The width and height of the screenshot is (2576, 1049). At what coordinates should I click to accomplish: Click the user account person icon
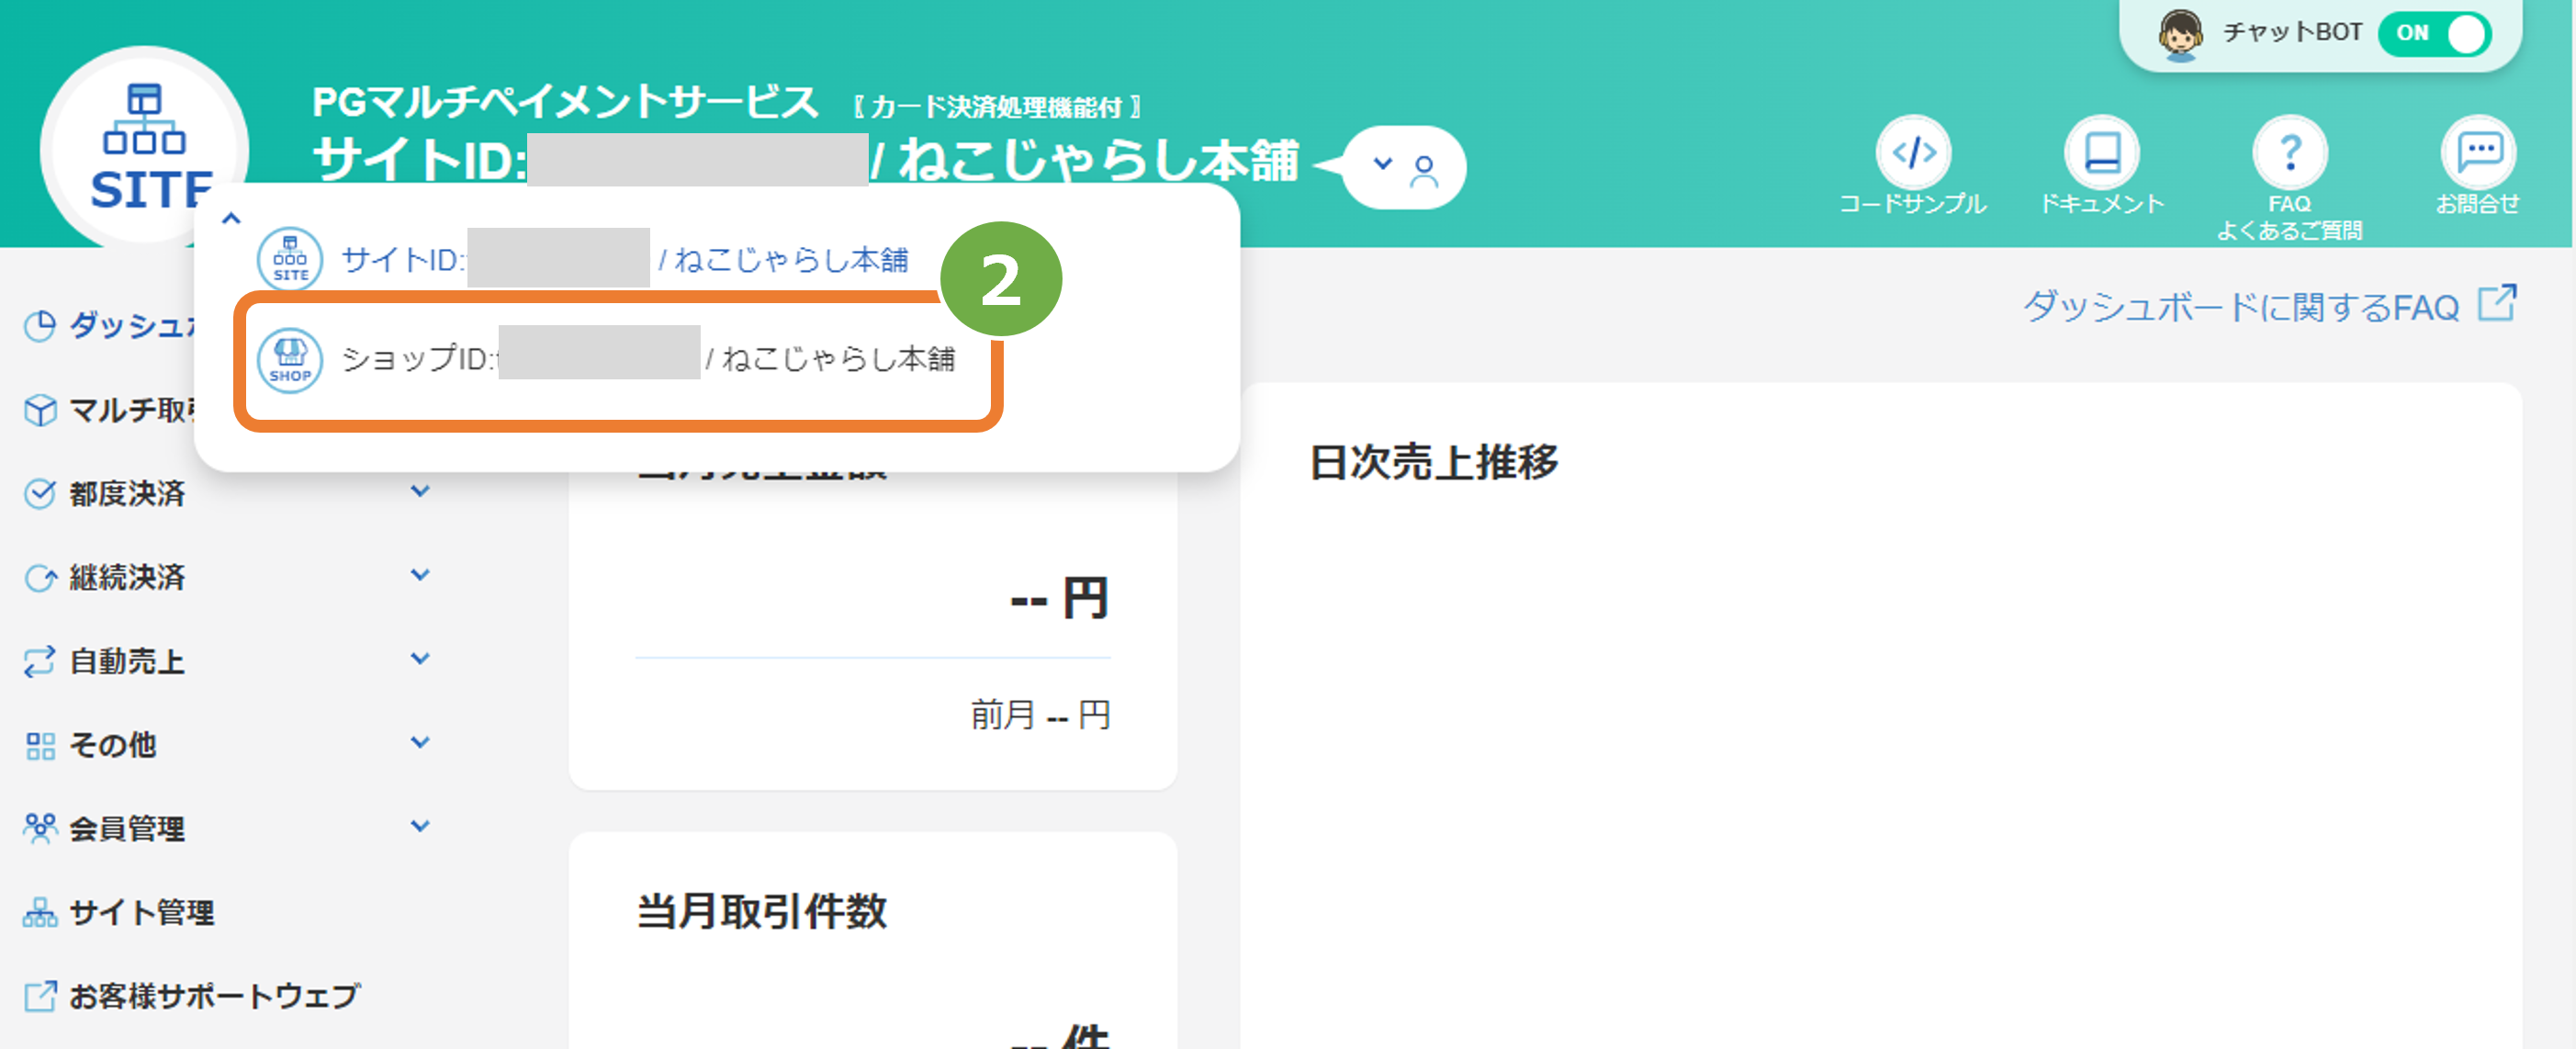click(x=1424, y=171)
